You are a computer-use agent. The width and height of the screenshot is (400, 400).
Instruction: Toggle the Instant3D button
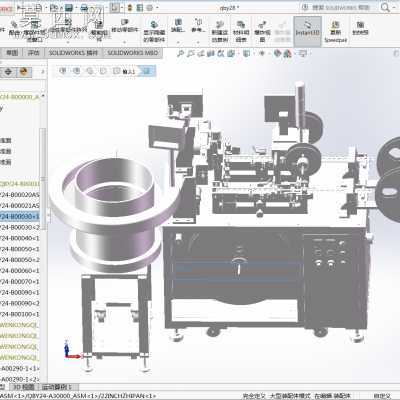pyautogui.click(x=307, y=31)
